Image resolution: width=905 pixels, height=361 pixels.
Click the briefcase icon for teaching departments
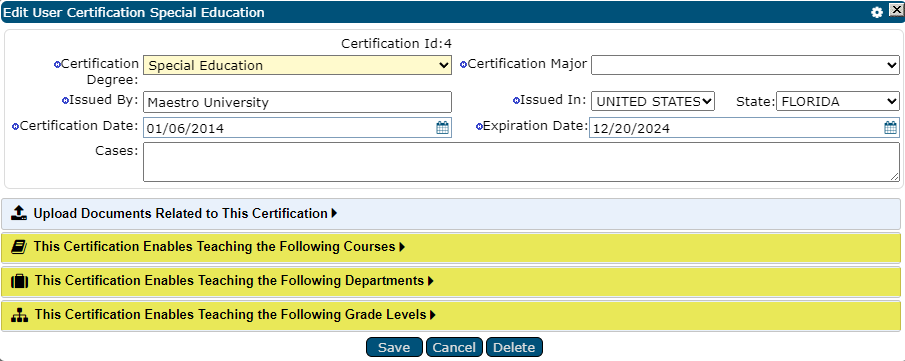[x=20, y=281]
